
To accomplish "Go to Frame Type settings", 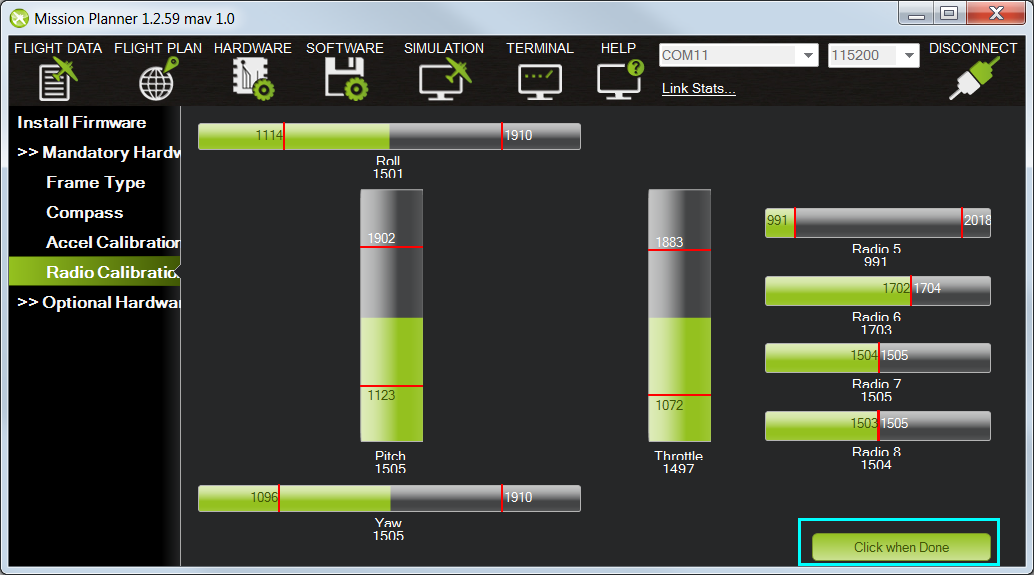I will point(96,183).
